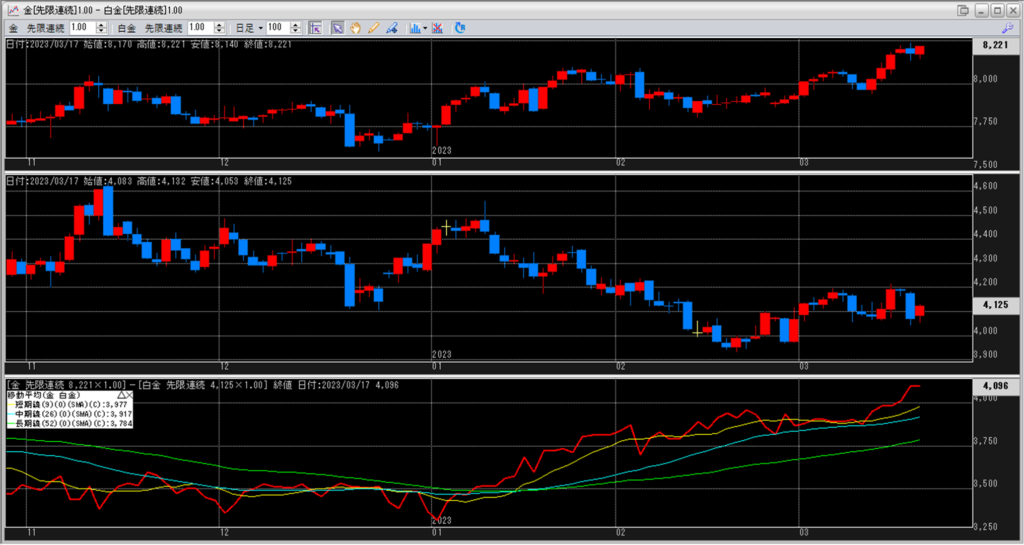Close the moving average legend box

[132, 395]
